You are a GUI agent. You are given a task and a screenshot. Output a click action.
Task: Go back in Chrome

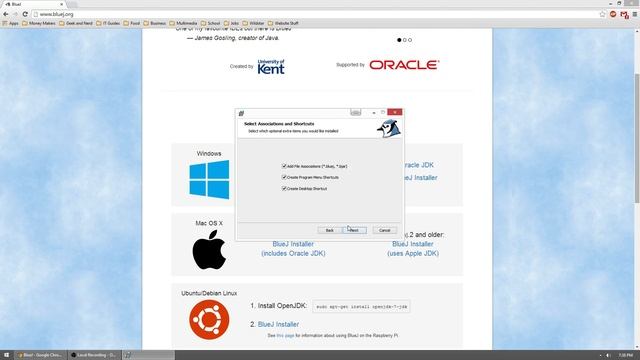(x=6, y=14)
